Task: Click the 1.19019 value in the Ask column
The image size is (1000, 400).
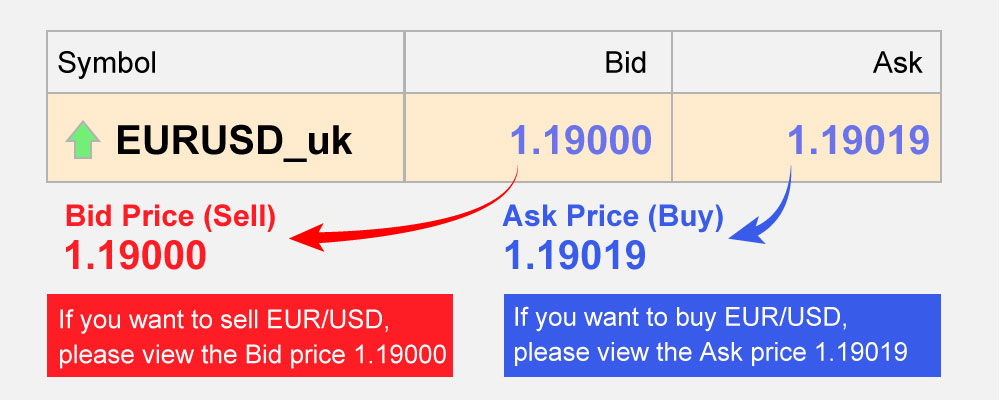Action: click(x=859, y=141)
